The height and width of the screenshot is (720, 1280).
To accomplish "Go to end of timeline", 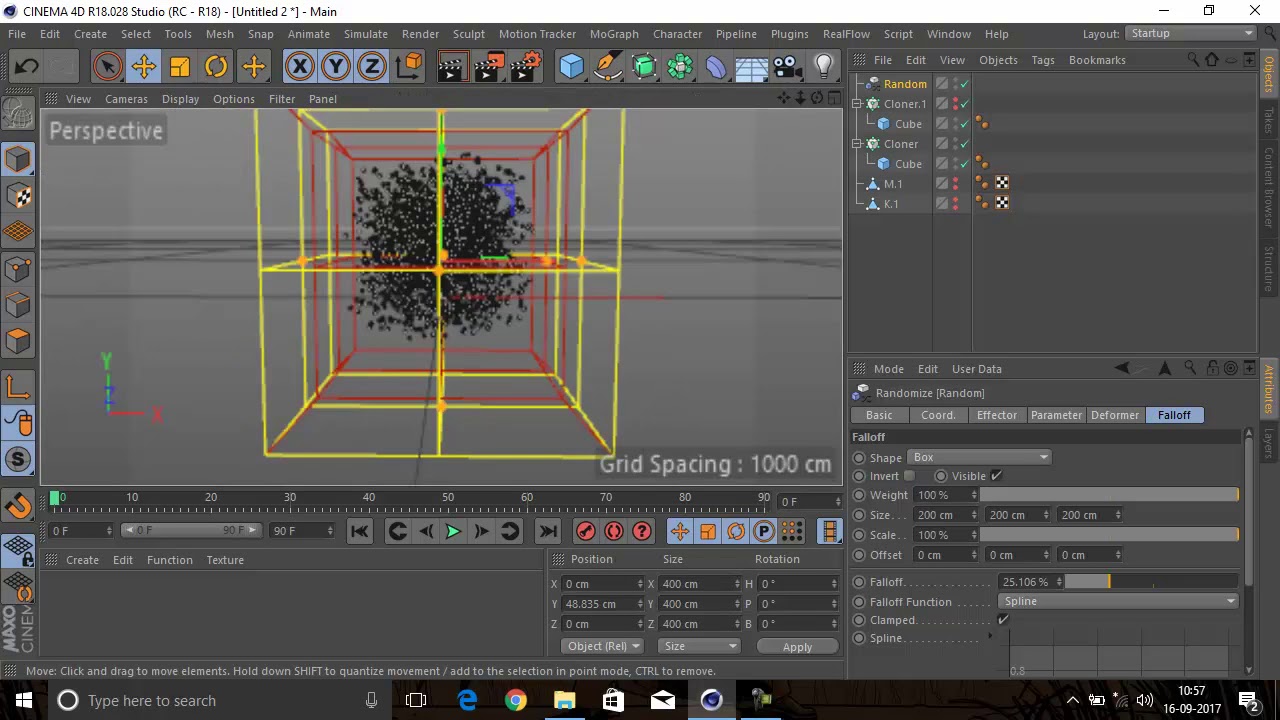I will 547,532.
